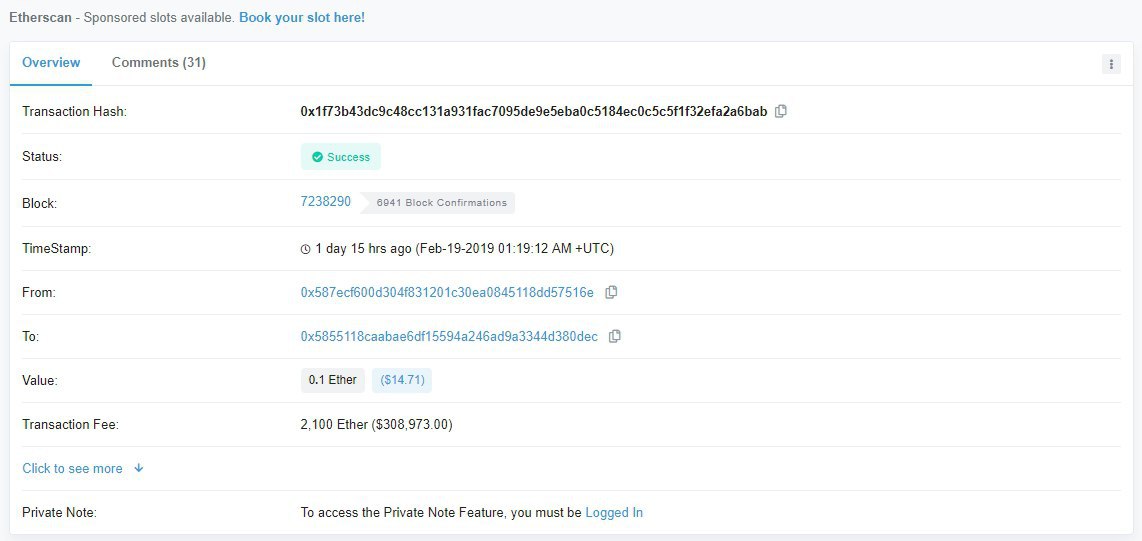Screen dimensions: 1142x541
Task: Open block 7238290
Action: (x=326, y=201)
